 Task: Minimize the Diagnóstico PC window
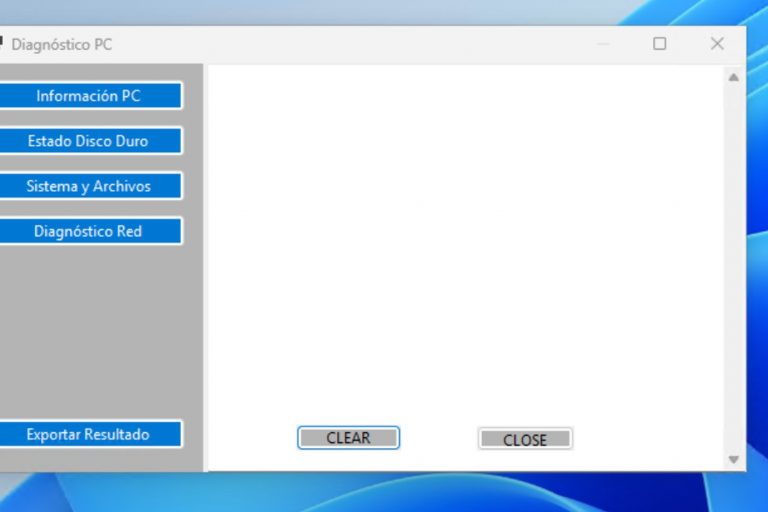pyautogui.click(x=603, y=44)
